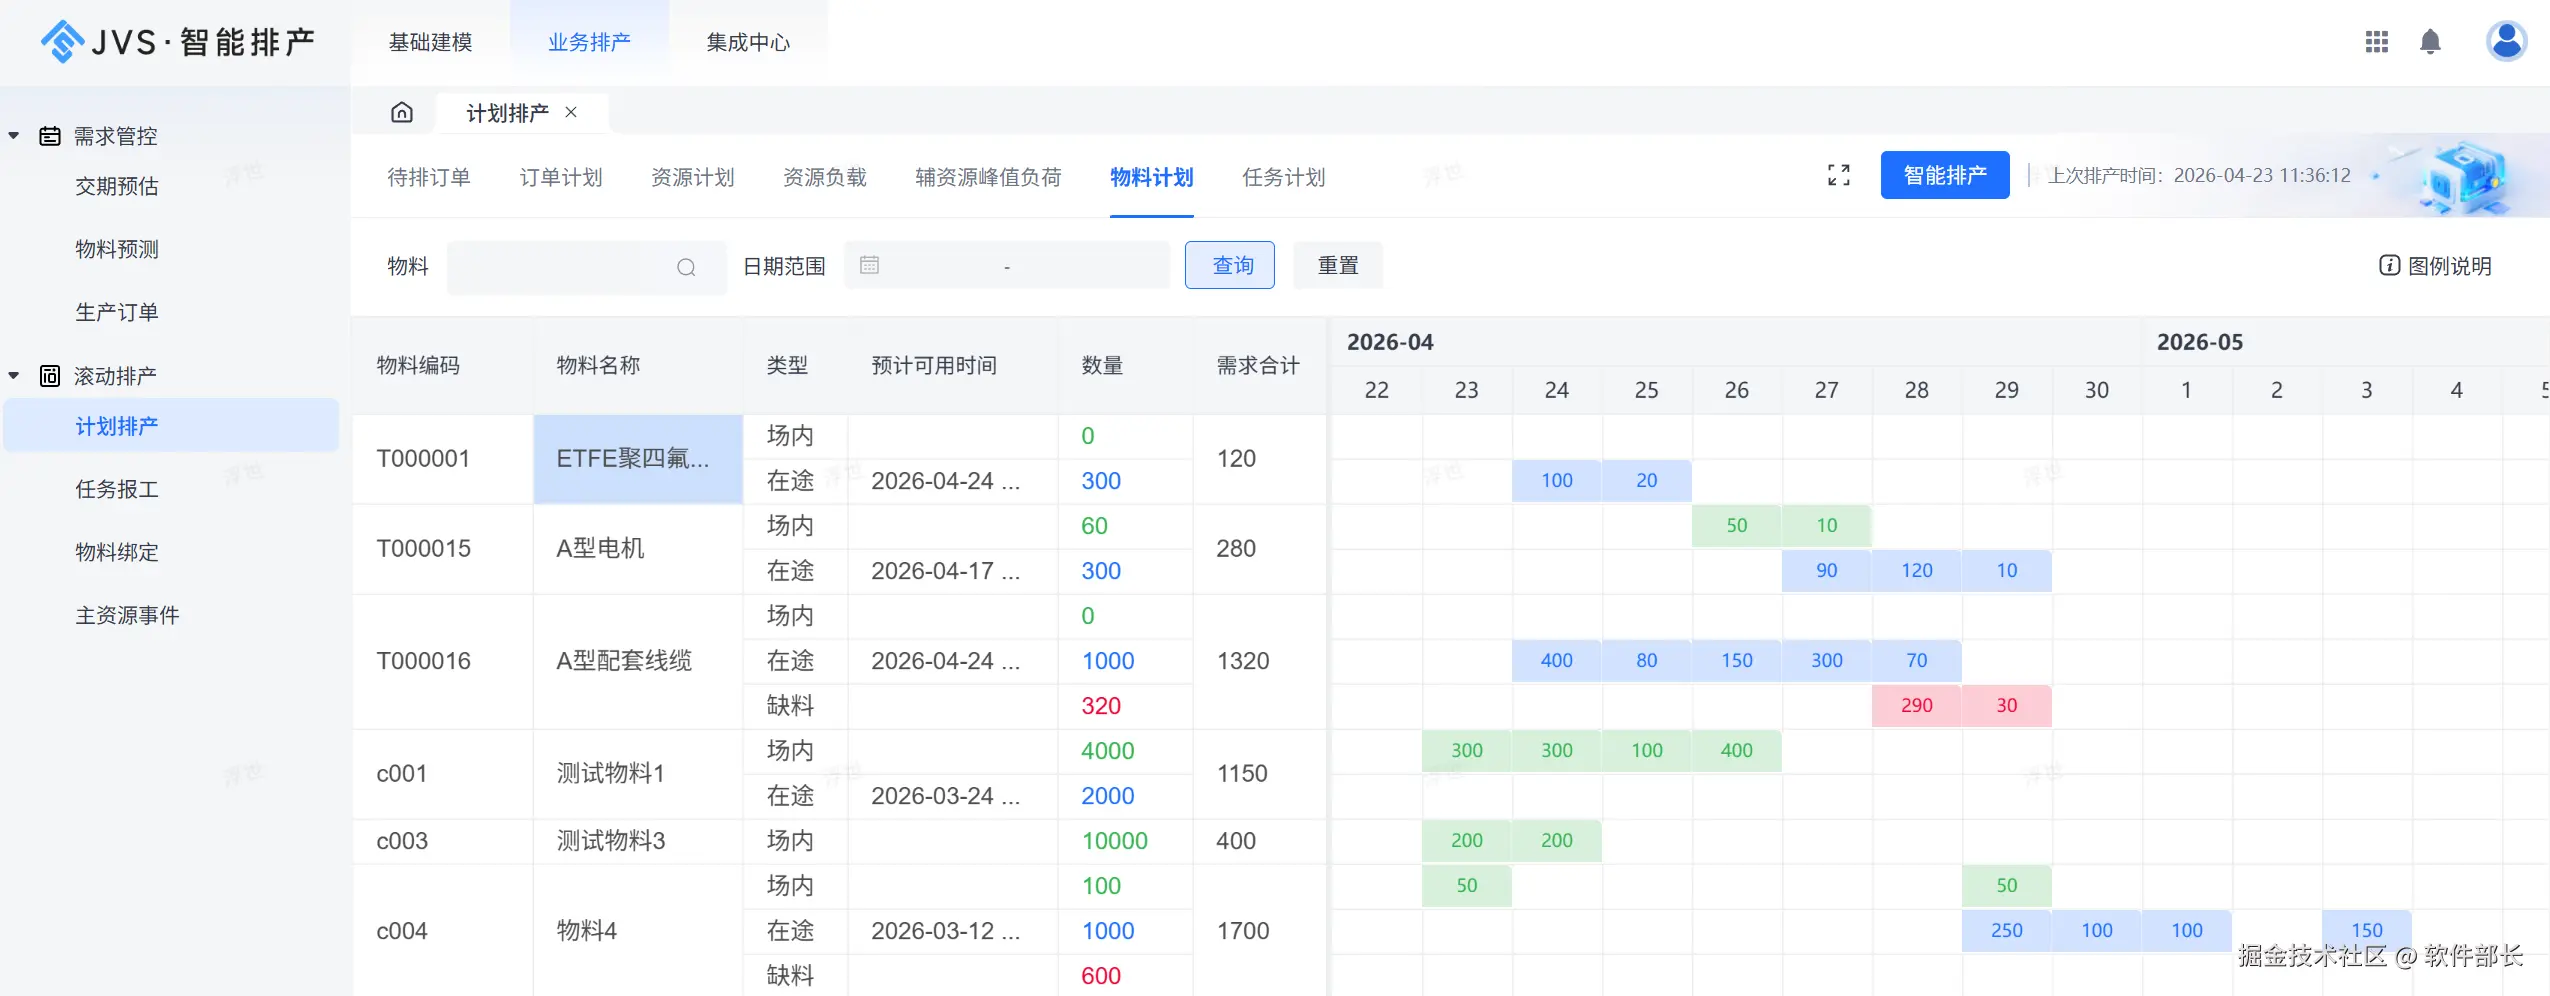2550x996 pixels.
Task: Click the red 290 shortage cell
Action: point(1916,706)
